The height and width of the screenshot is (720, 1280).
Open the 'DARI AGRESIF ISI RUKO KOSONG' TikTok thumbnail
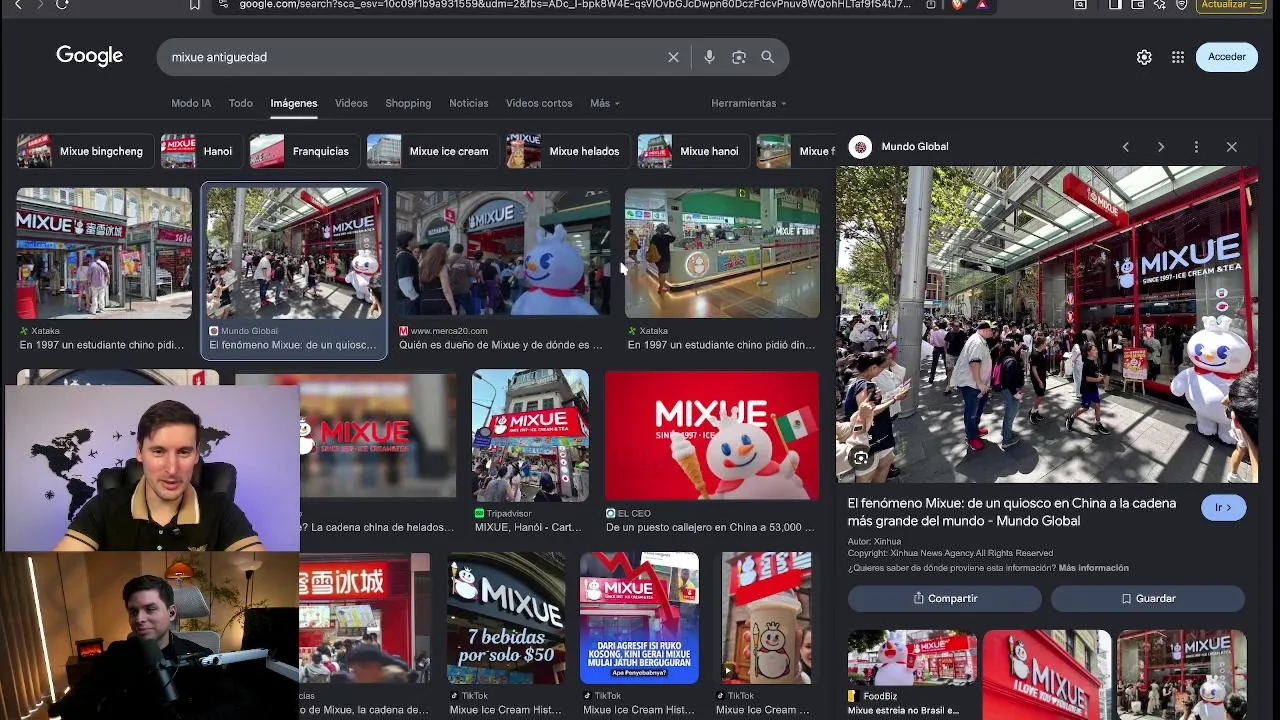[640, 618]
